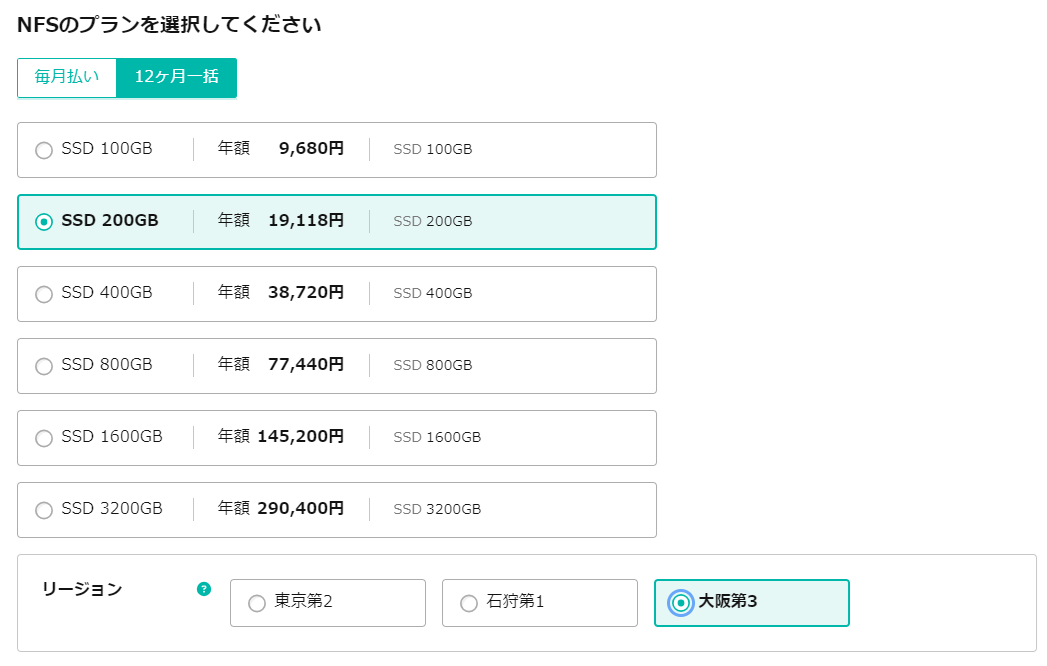Open the region help question-mark icon
Viewport: 1047px width, 666px height.
[204, 589]
